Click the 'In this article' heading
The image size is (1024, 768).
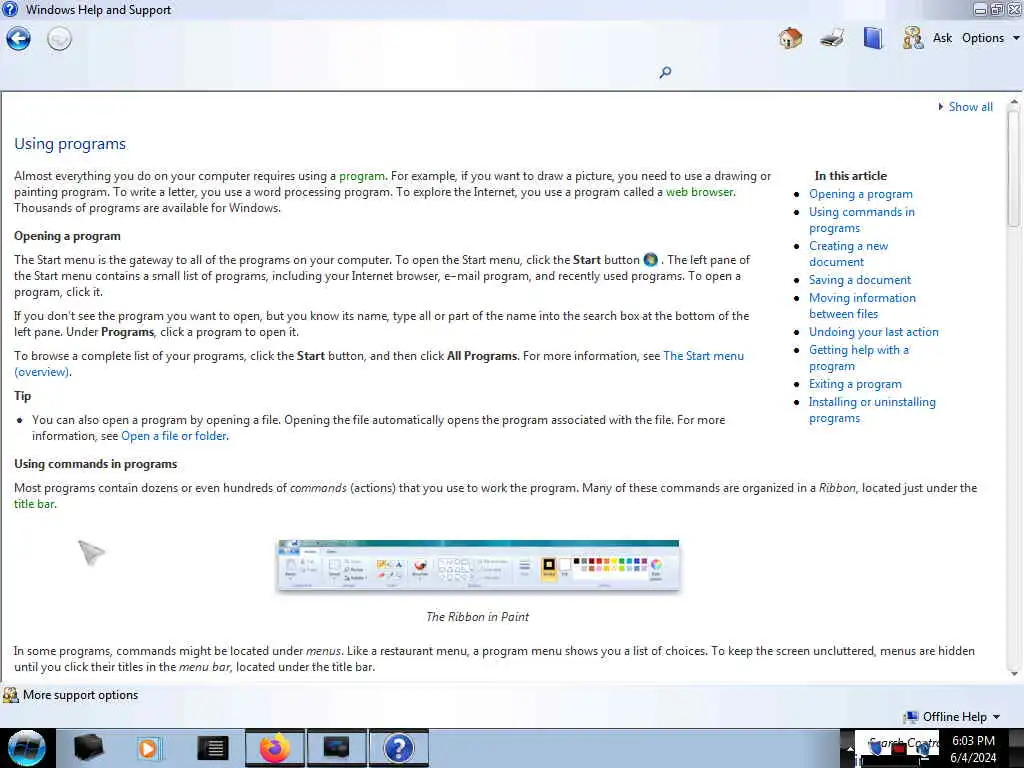pyautogui.click(x=850, y=176)
